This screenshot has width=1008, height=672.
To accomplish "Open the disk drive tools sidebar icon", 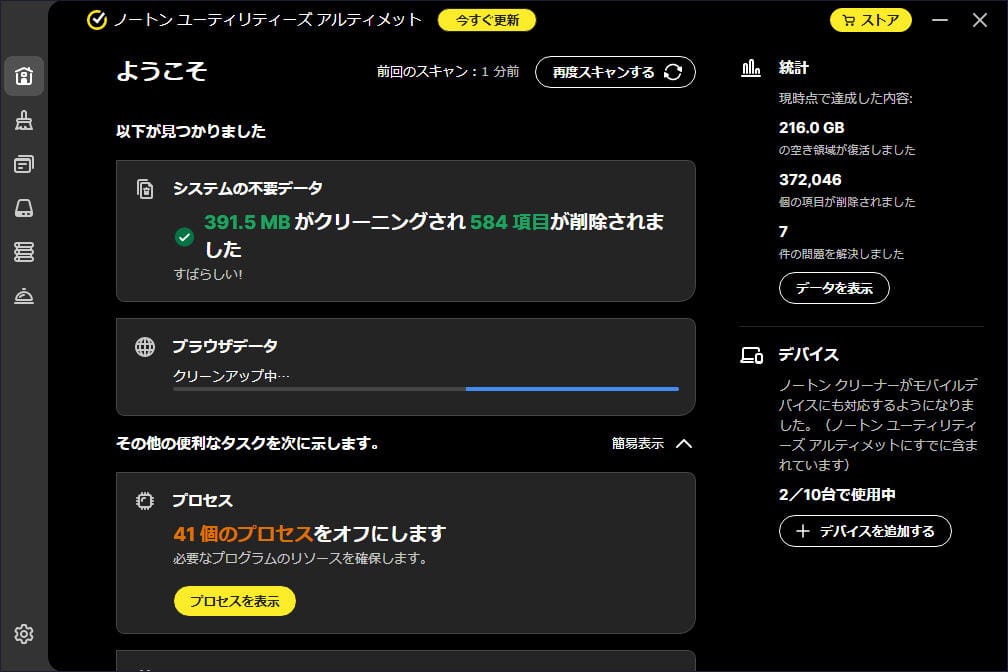I will 23,207.
